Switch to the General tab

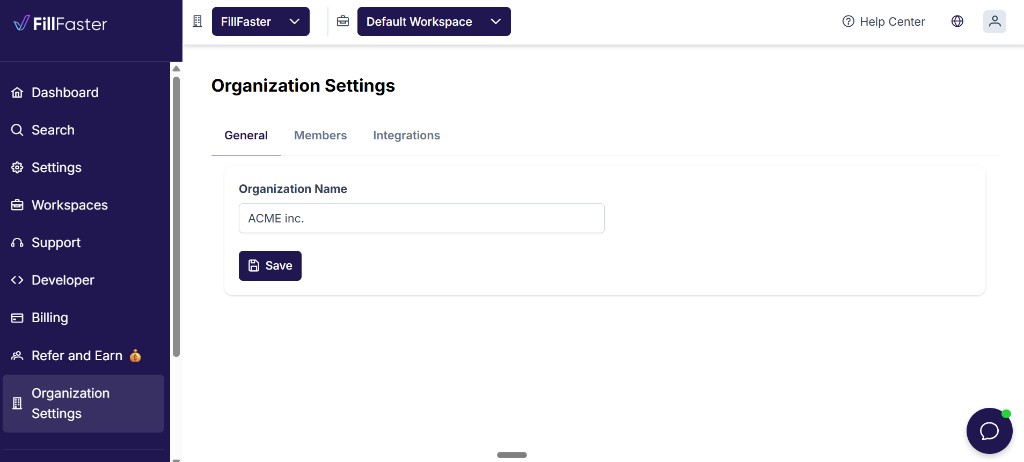click(246, 136)
